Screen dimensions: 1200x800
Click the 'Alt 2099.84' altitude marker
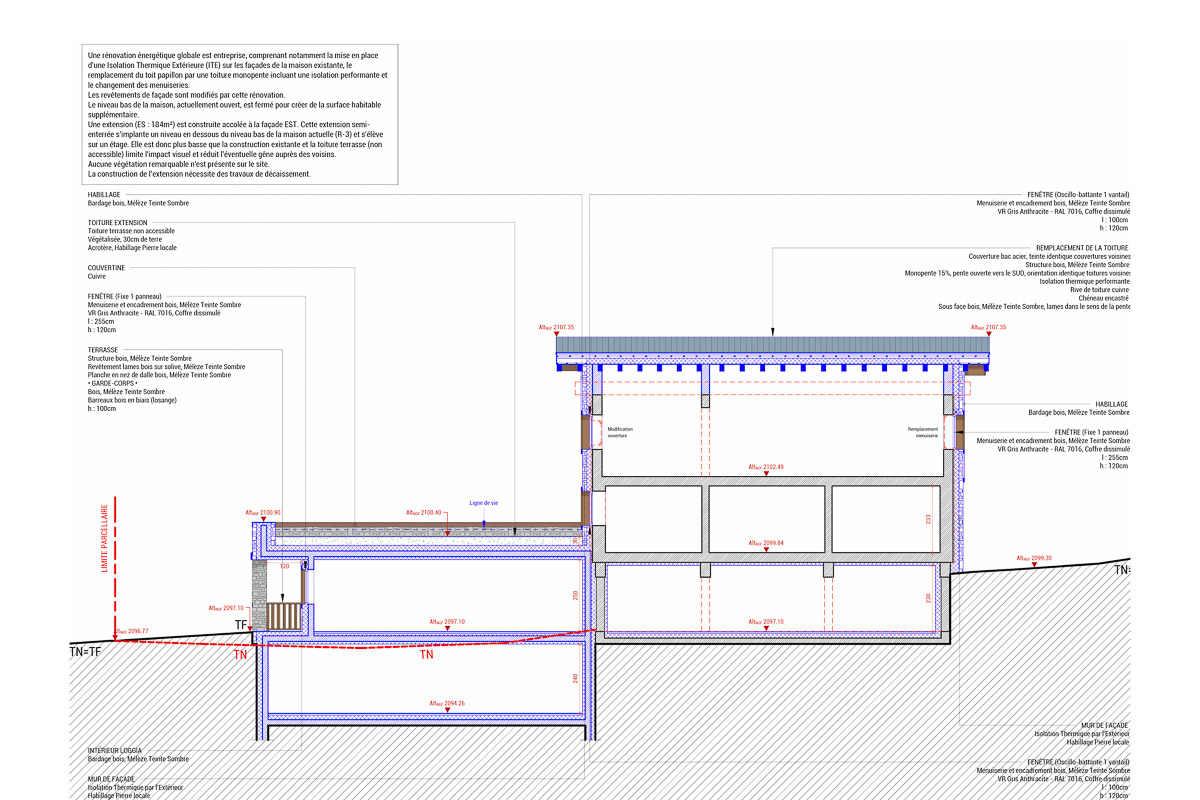pos(766,543)
